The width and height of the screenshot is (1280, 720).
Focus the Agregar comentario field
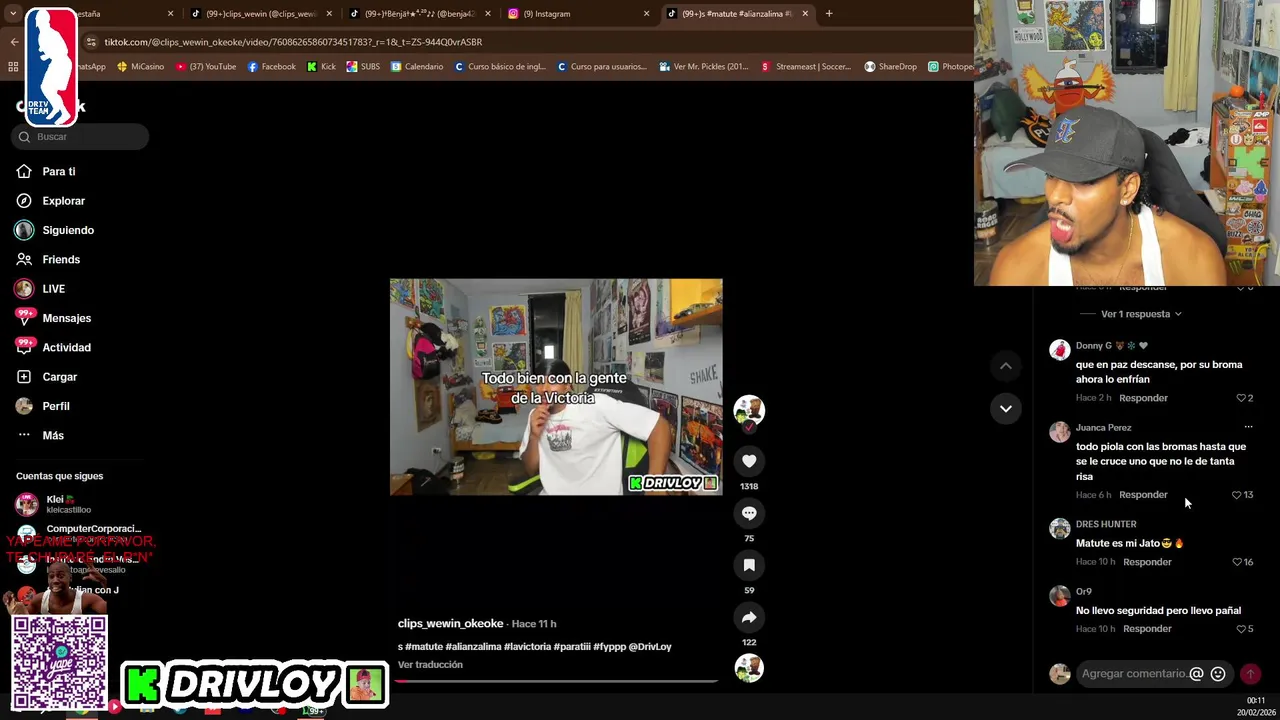pos(1132,674)
